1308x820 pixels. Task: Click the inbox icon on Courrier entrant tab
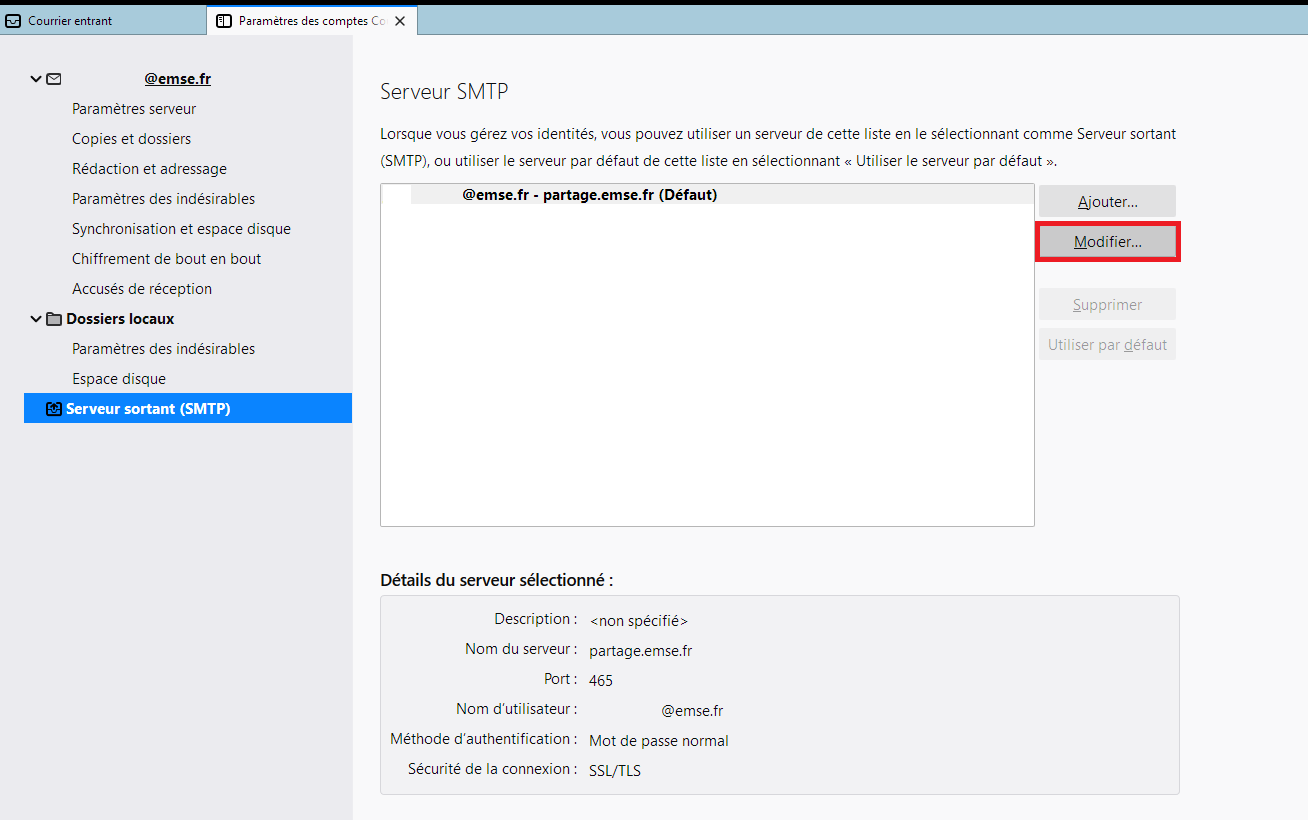[13, 21]
